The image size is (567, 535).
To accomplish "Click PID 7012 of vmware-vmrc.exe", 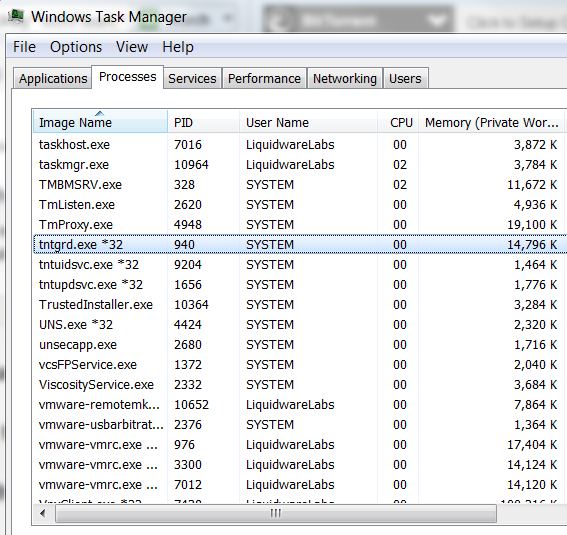I will [x=188, y=484].
